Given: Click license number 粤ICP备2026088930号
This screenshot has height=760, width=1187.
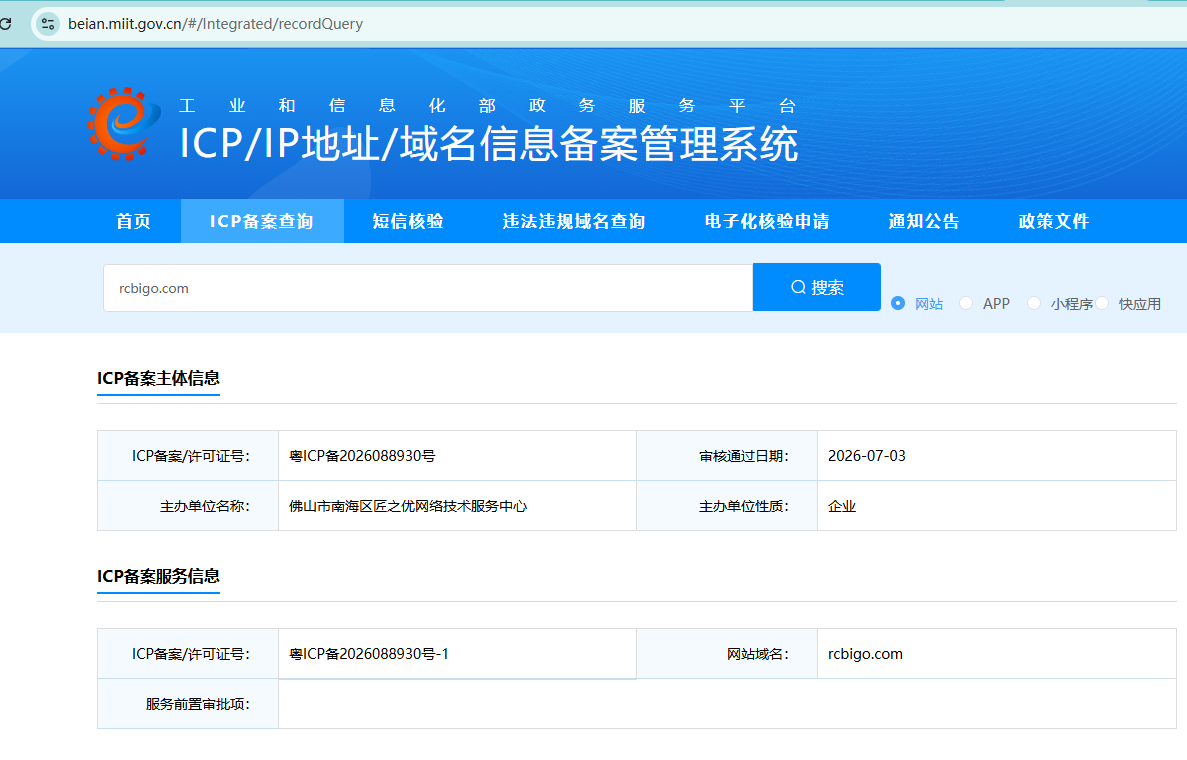Looking at the screenshot, I should pyautogui.click(x=362, y=456).
